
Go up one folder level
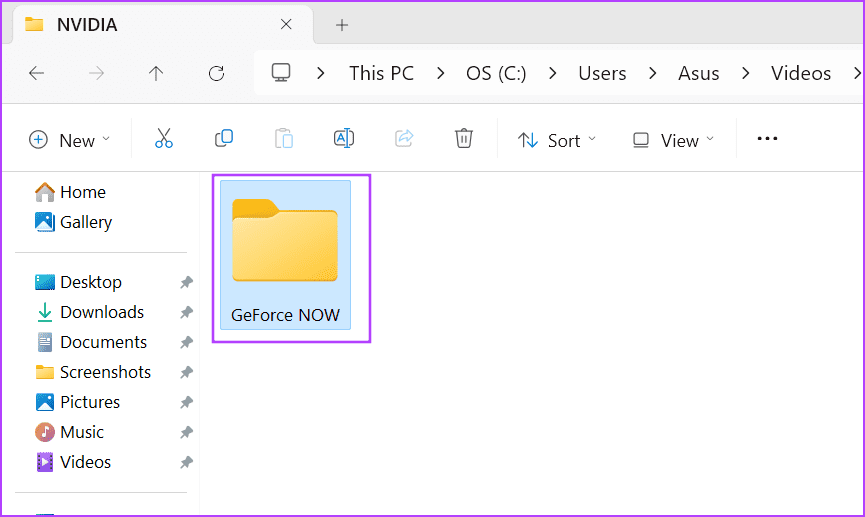point(156,73)
